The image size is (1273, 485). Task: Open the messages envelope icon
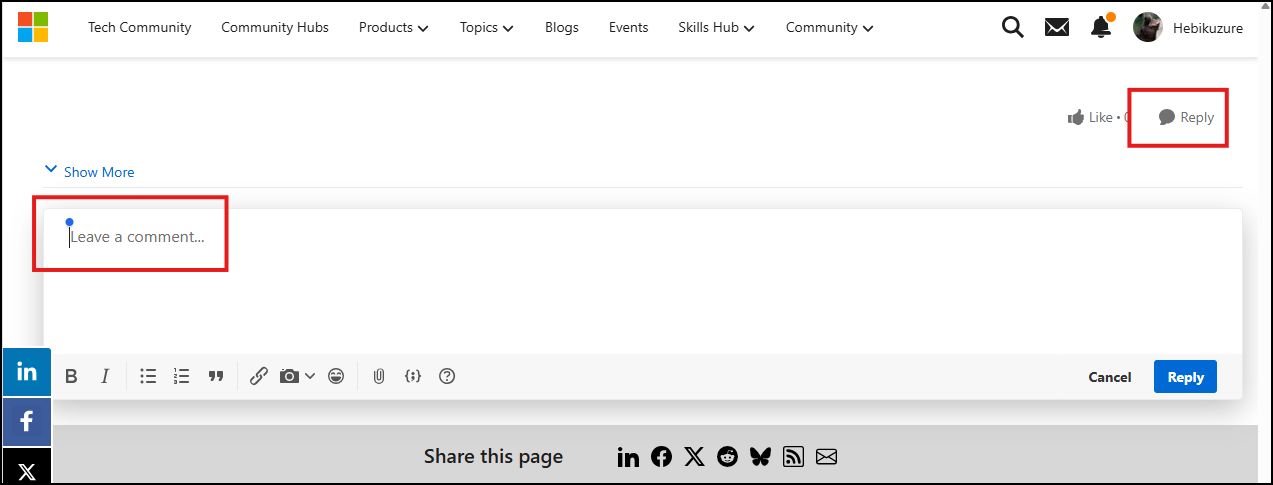(x=1057, y=27)
